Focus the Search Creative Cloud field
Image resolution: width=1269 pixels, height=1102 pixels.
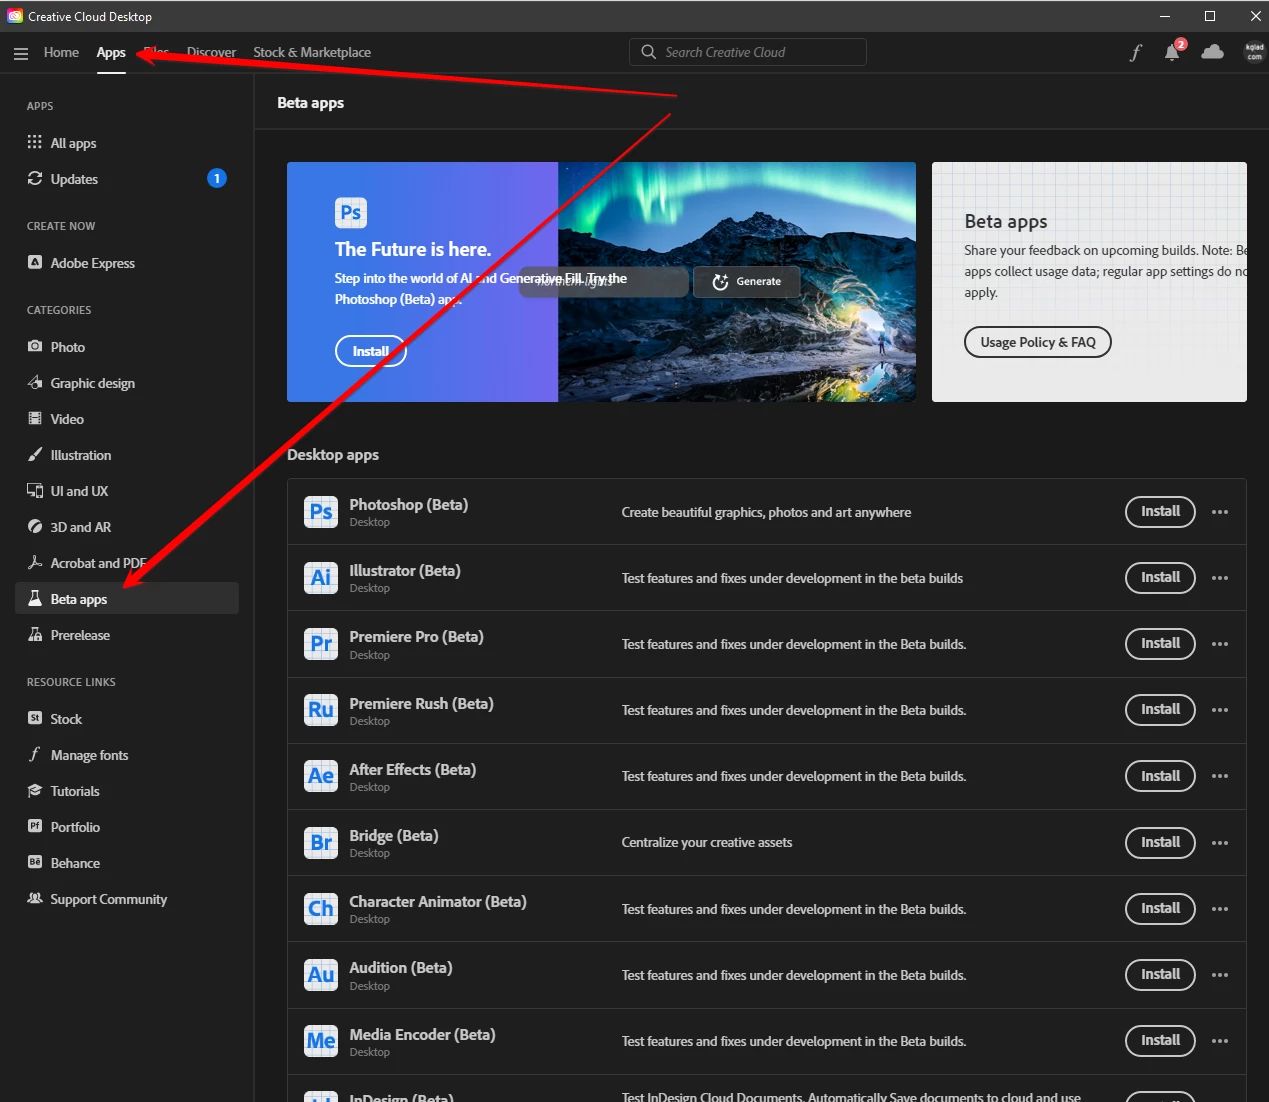click(748, 52)
